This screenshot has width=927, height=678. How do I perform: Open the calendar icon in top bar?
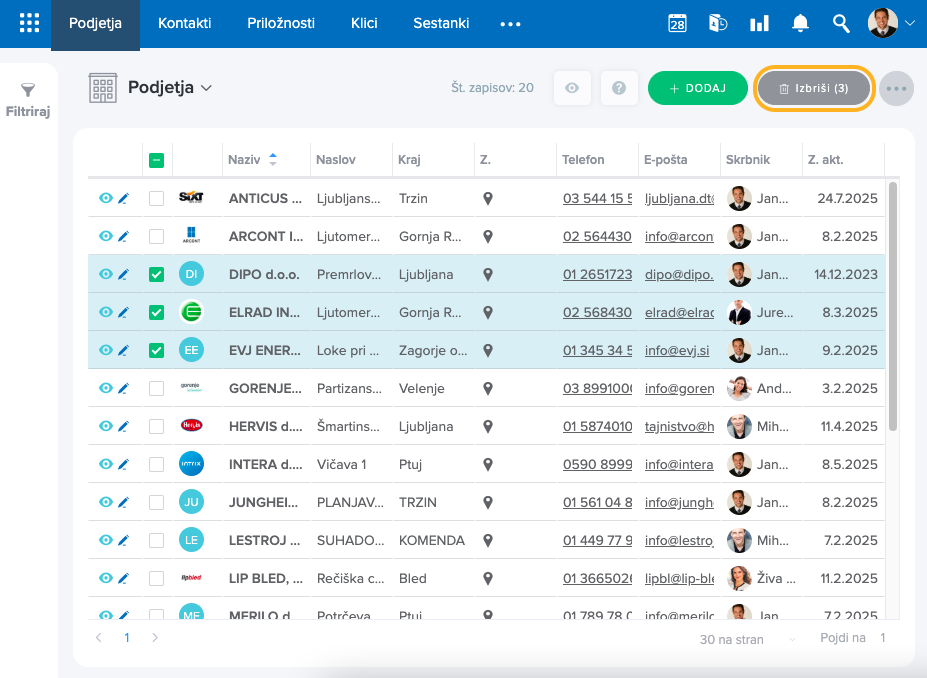[x=677, y=23]
